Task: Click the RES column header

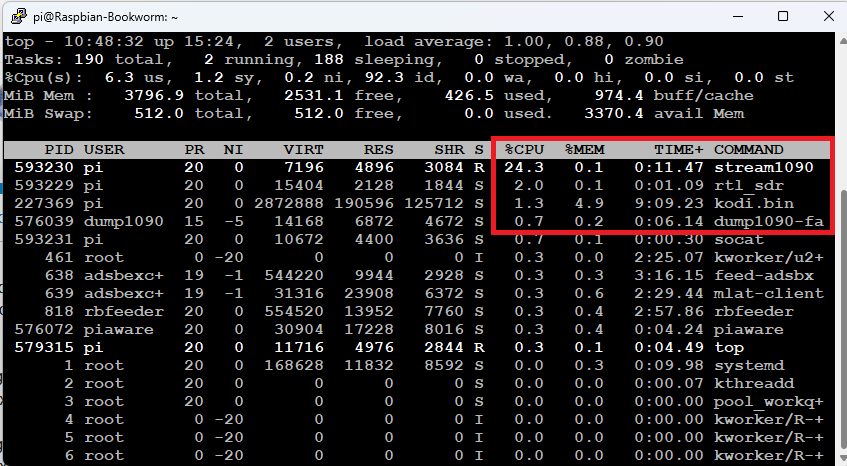Action: (x=379, y=150)
